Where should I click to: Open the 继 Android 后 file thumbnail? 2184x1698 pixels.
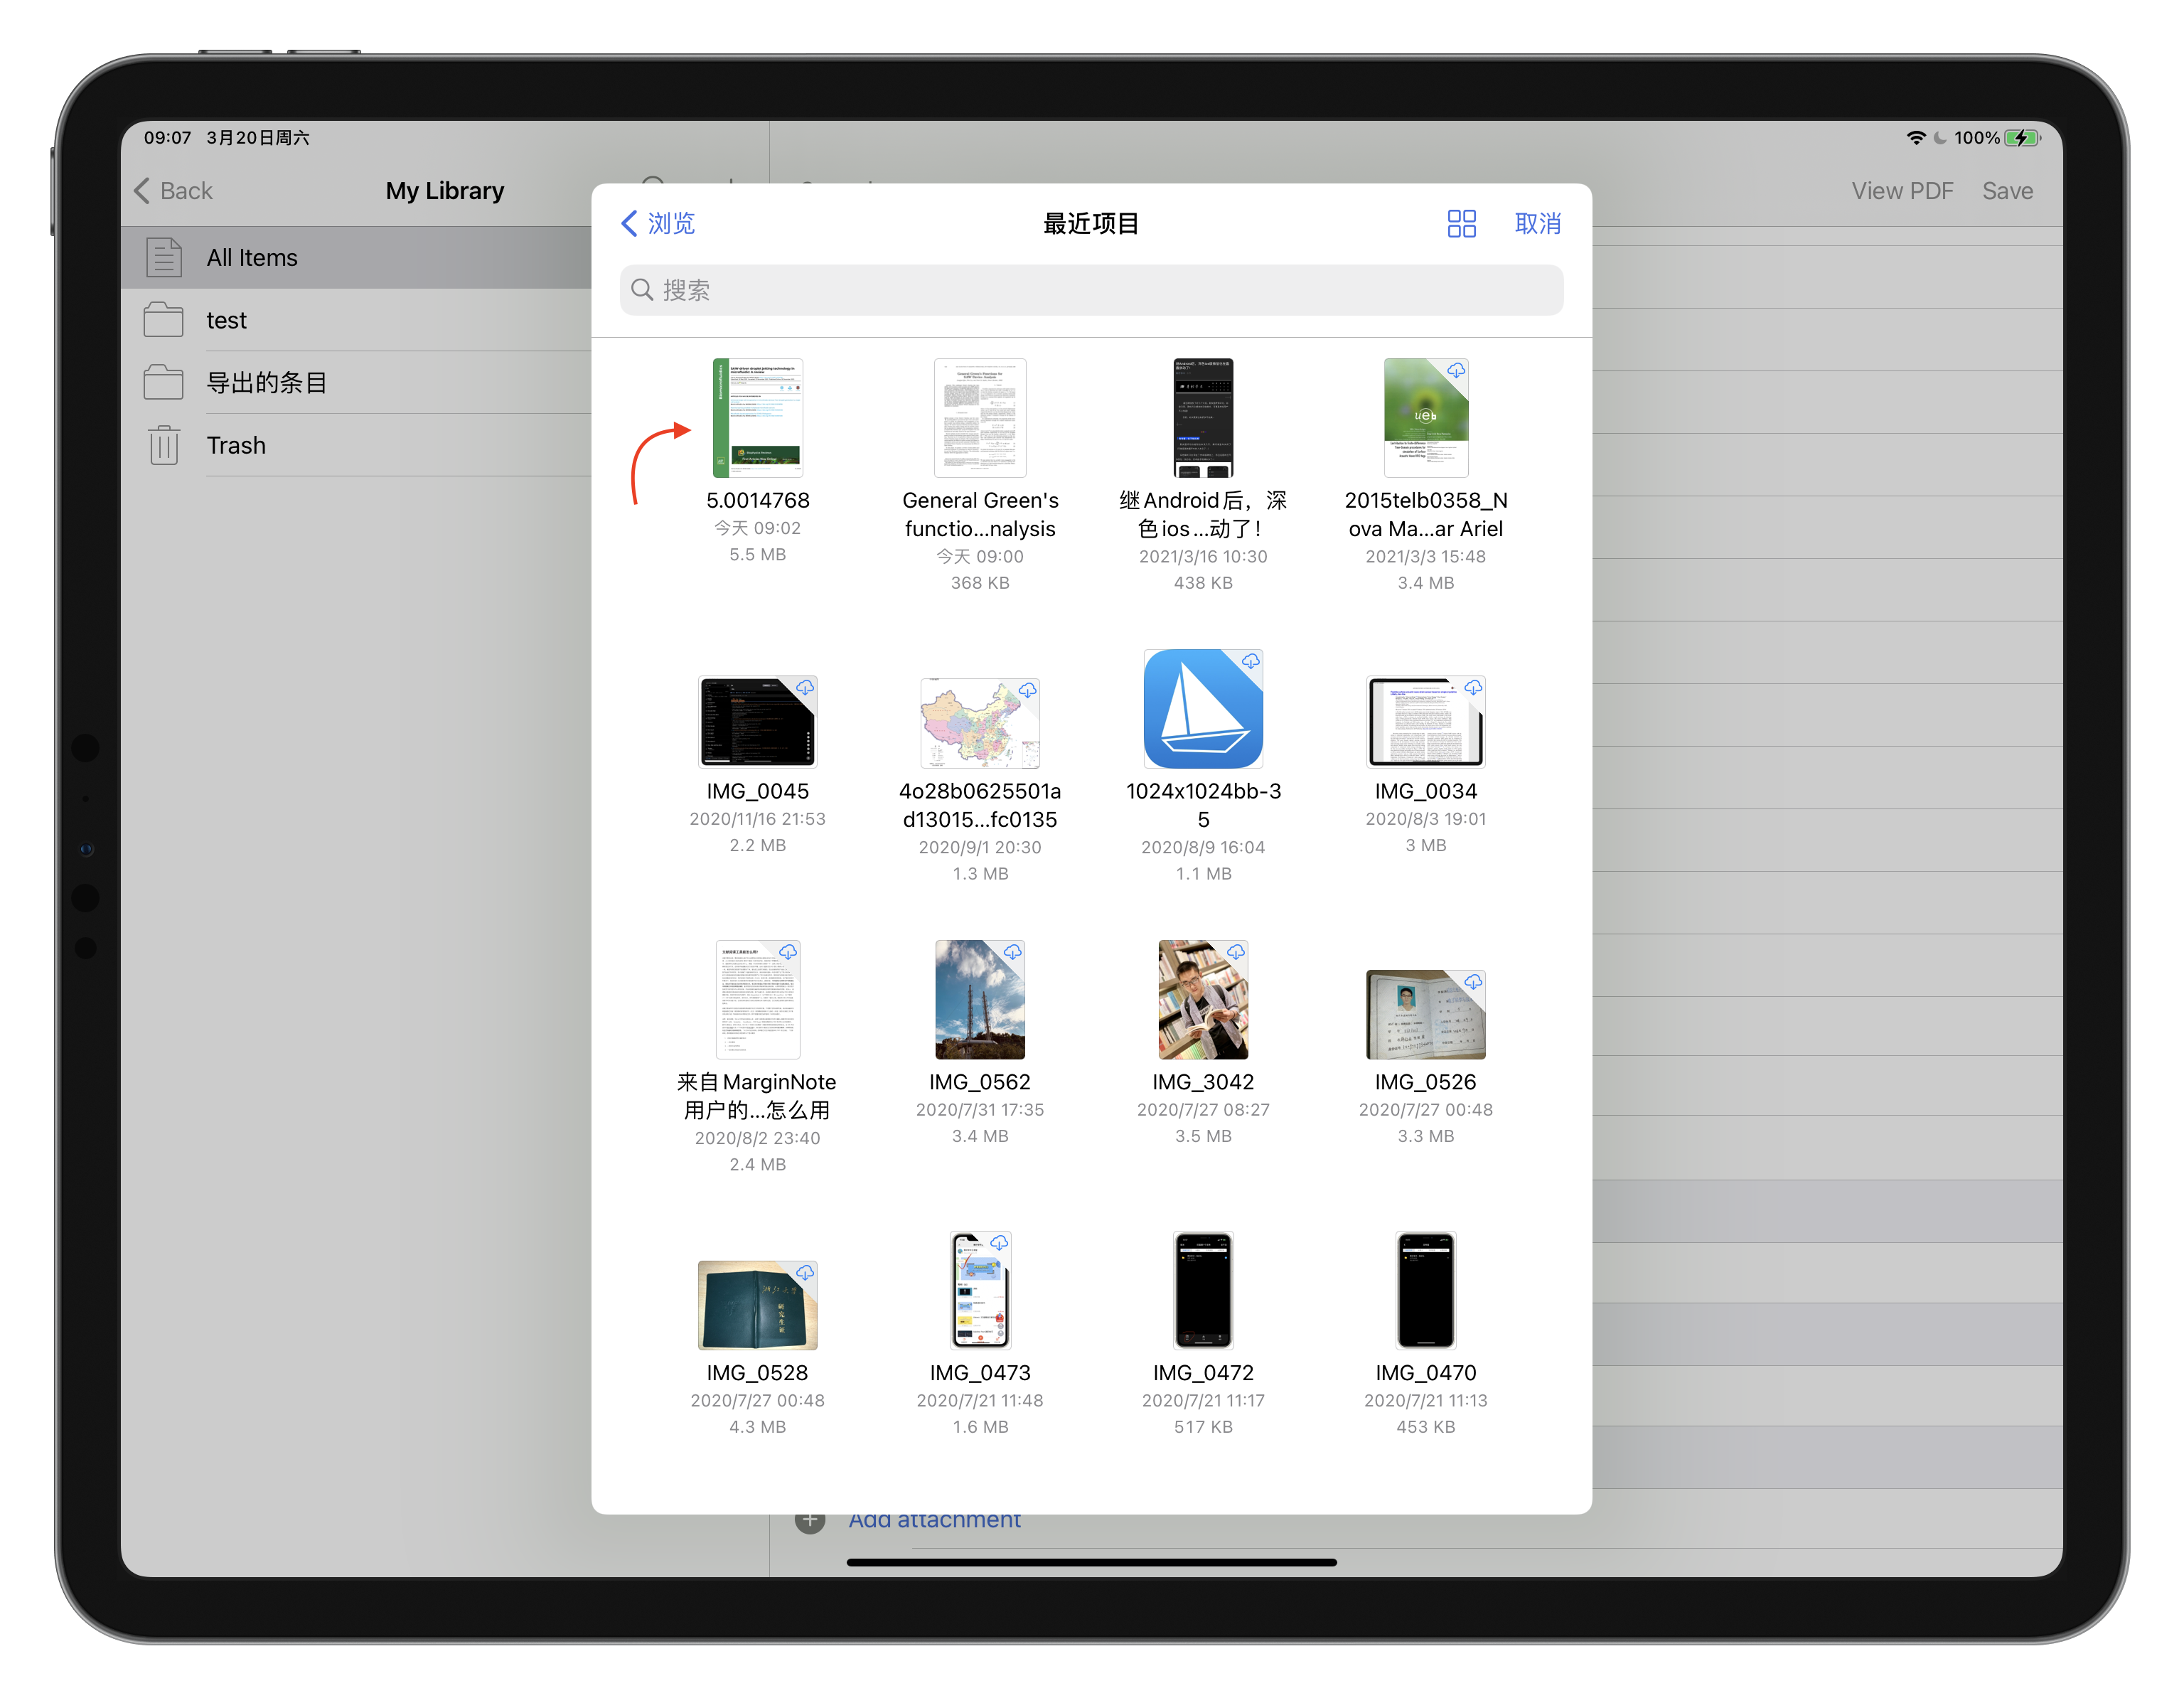(x=1203, y=418)
